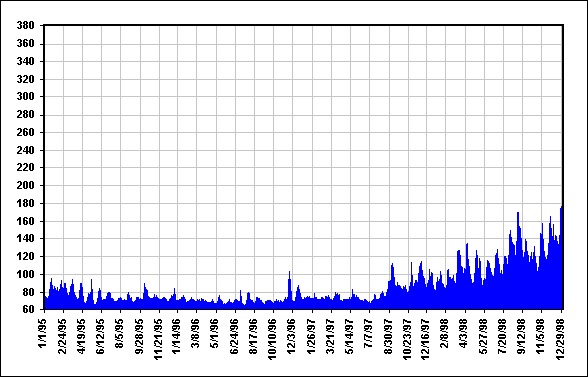The image size is (588, 377).
Task: Click the 200 y-axis label
Action: [x=26, y=186]
